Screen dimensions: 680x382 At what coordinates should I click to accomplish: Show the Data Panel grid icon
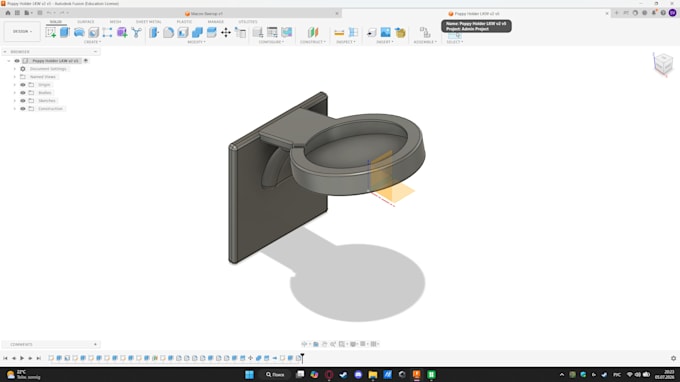(x=17, y=13)
